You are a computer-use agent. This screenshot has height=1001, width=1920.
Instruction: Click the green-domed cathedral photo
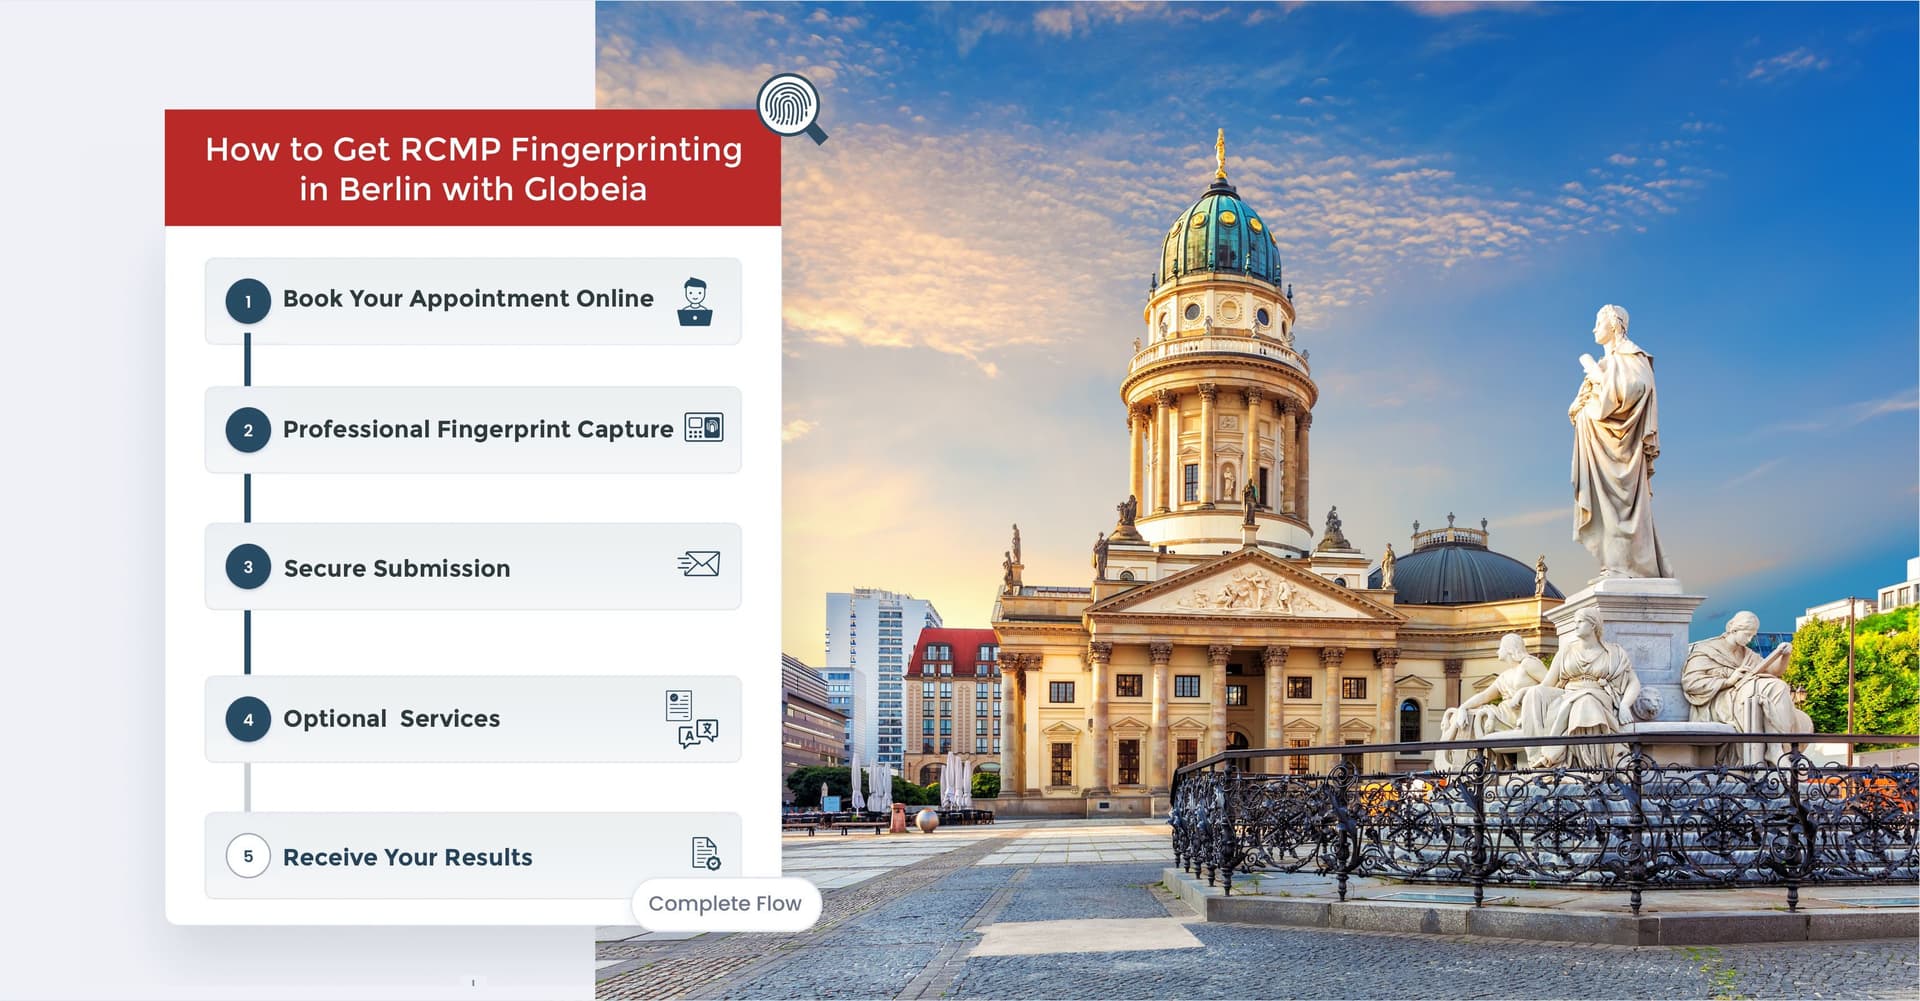click(x=1220, y=500)
